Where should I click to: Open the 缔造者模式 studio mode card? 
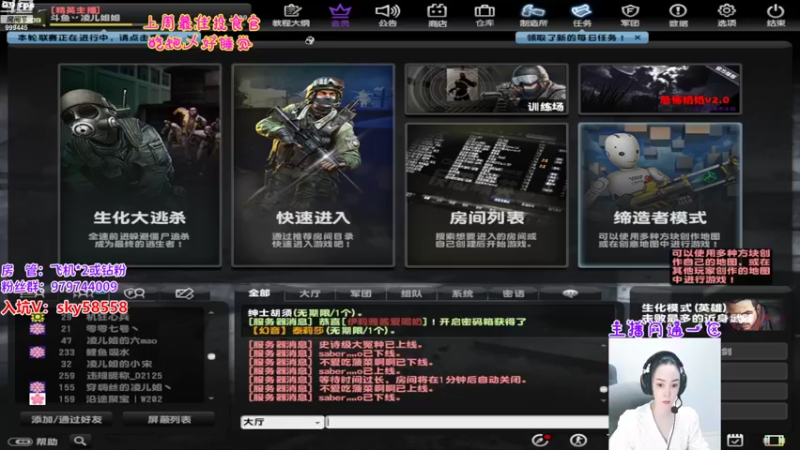(660, 195)
